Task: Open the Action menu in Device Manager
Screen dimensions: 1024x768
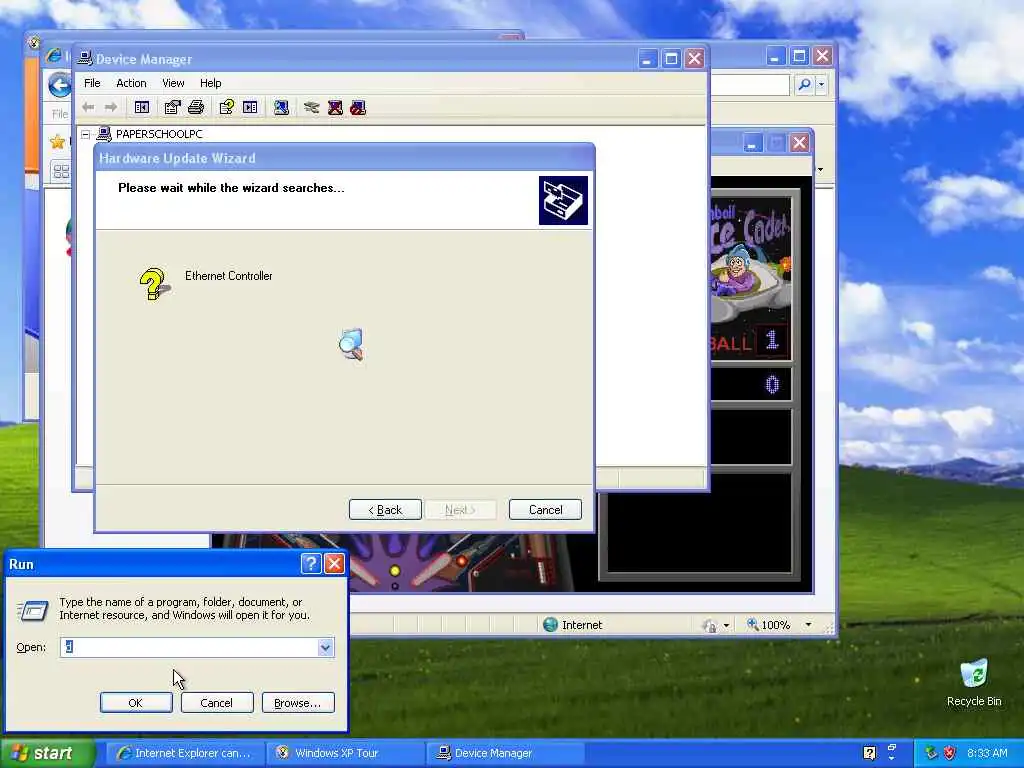Action: click(x=131, y=83)
